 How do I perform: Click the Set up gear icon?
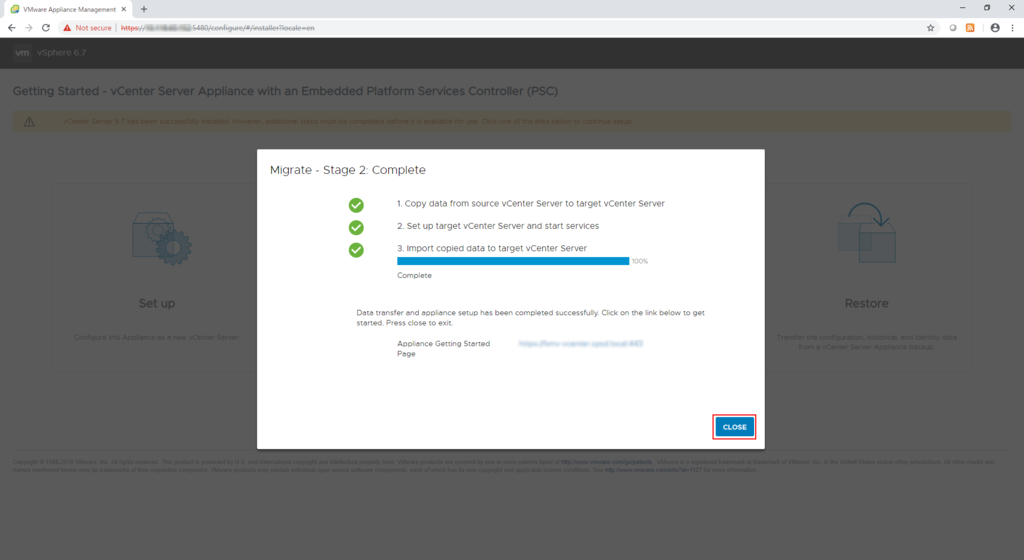(x=161, y=238)
